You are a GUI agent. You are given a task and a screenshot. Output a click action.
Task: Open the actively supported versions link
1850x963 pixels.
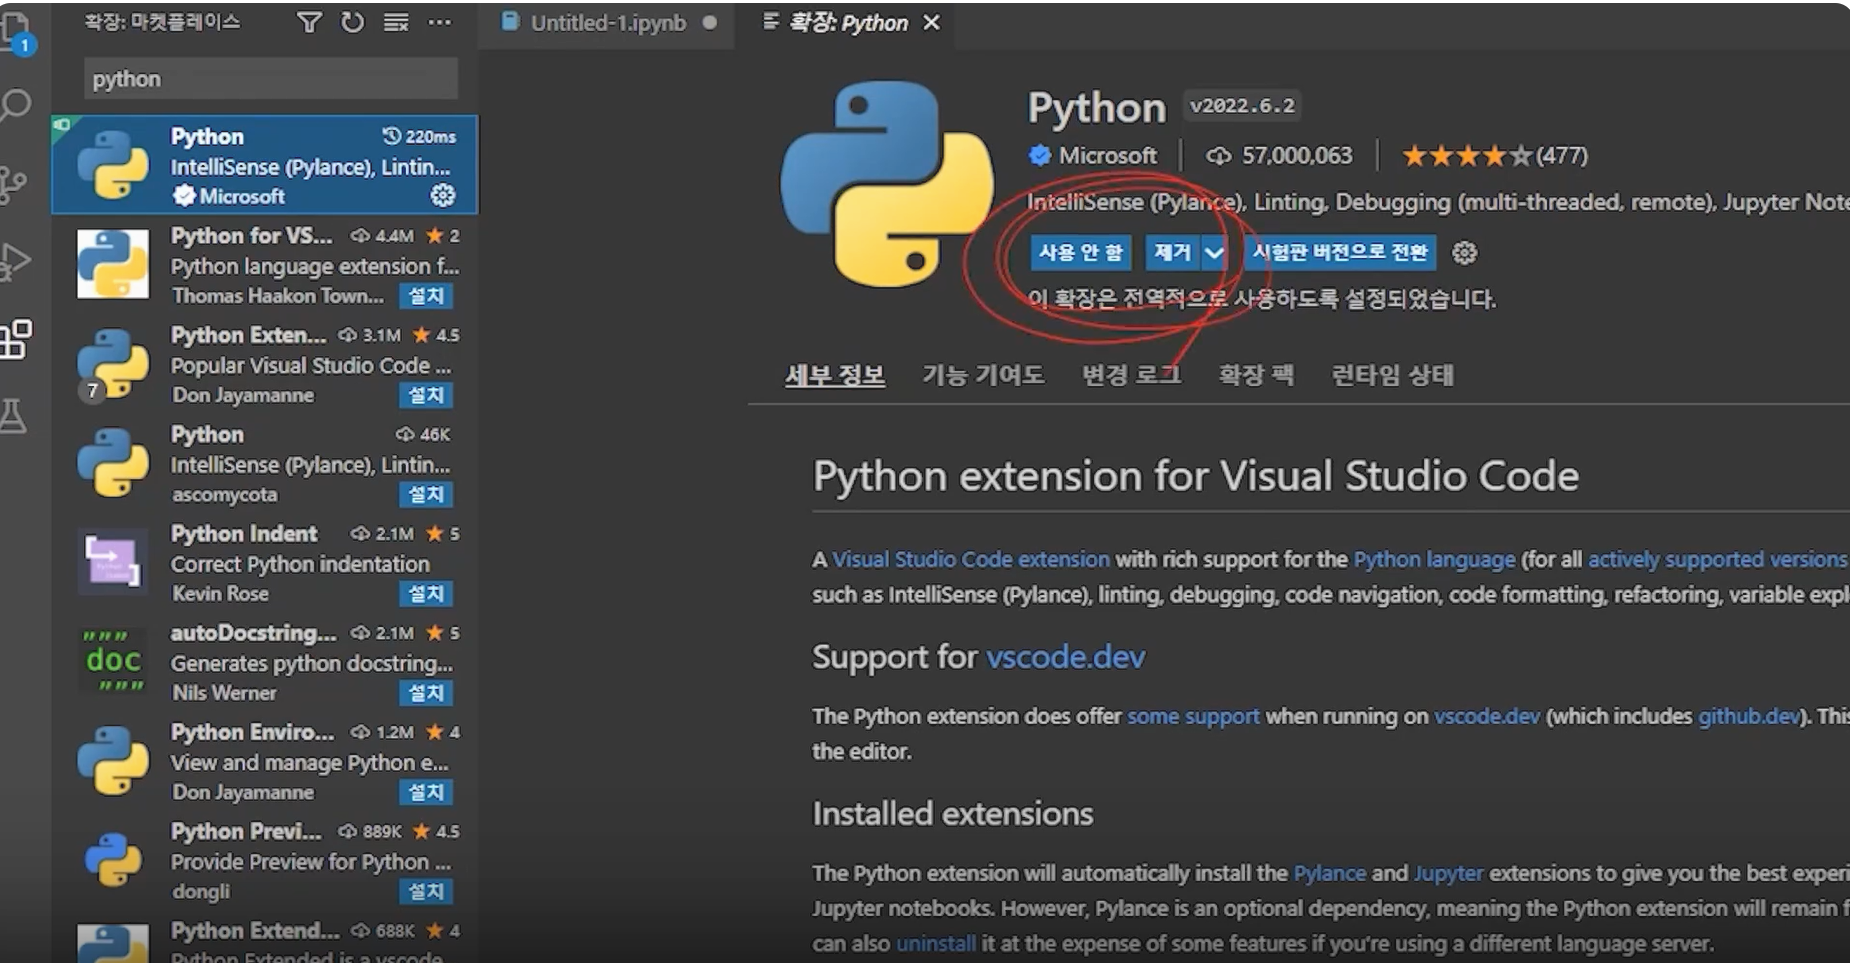click(1717, 559)
